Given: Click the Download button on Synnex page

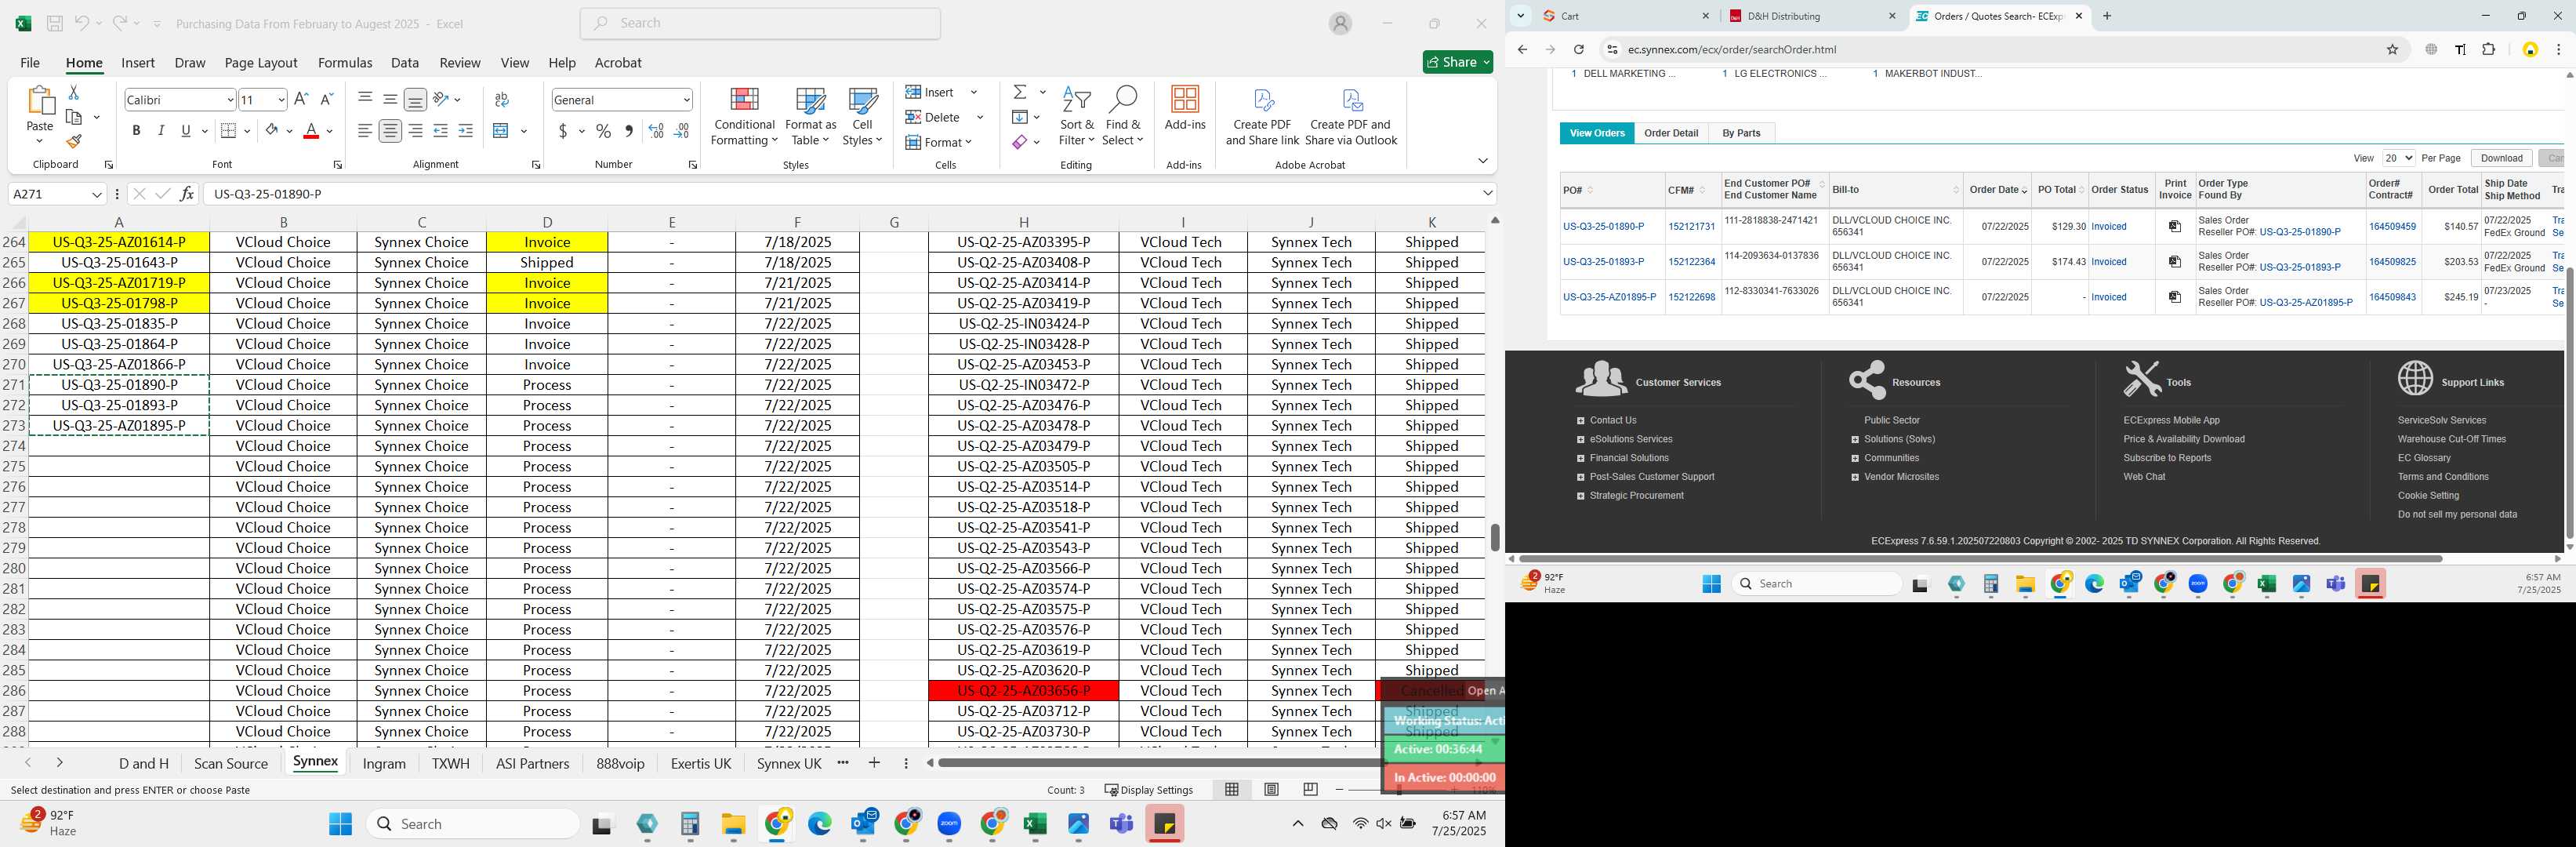Looking at the screenshot, I should (x=2501, y=158).
